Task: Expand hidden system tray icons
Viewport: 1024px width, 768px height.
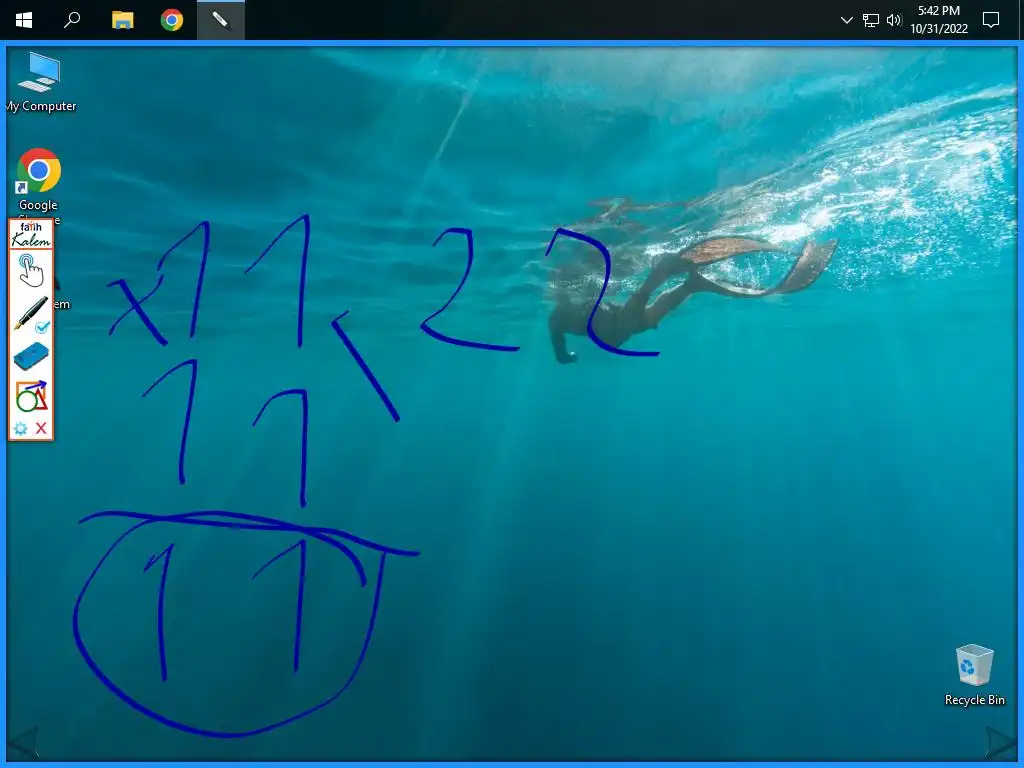Action: coord(846,20)
